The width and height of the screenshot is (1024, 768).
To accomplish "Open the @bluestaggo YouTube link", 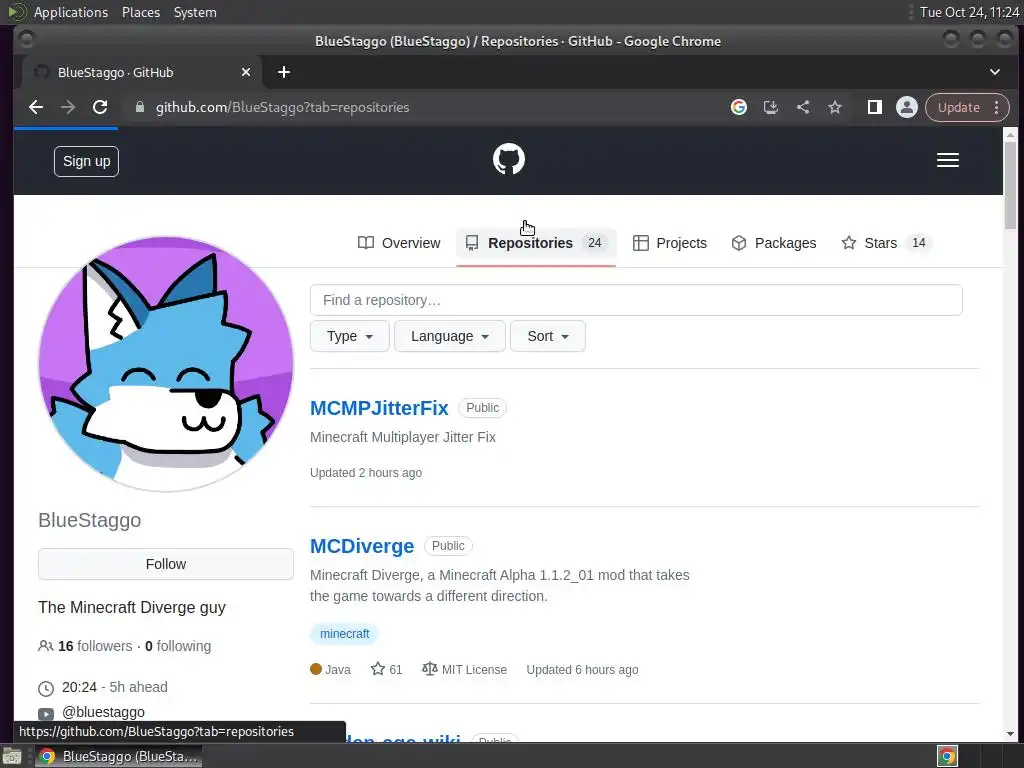I will click(x=103, y=712).
